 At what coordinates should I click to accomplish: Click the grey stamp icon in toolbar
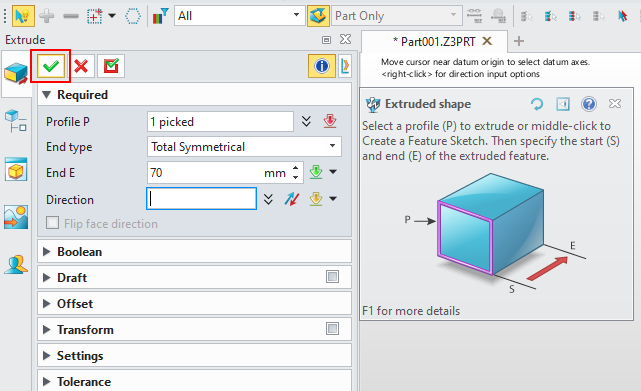point(499,16)
